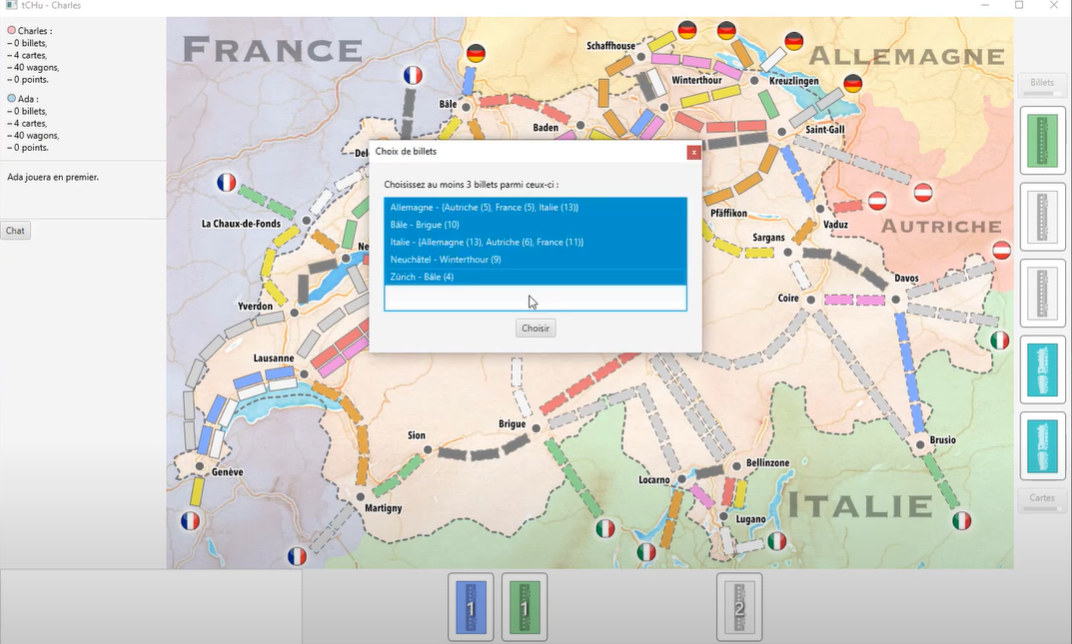The image size is (1072, 644).
Task: Click the yellow route below Genève
Action: (196, 491)
